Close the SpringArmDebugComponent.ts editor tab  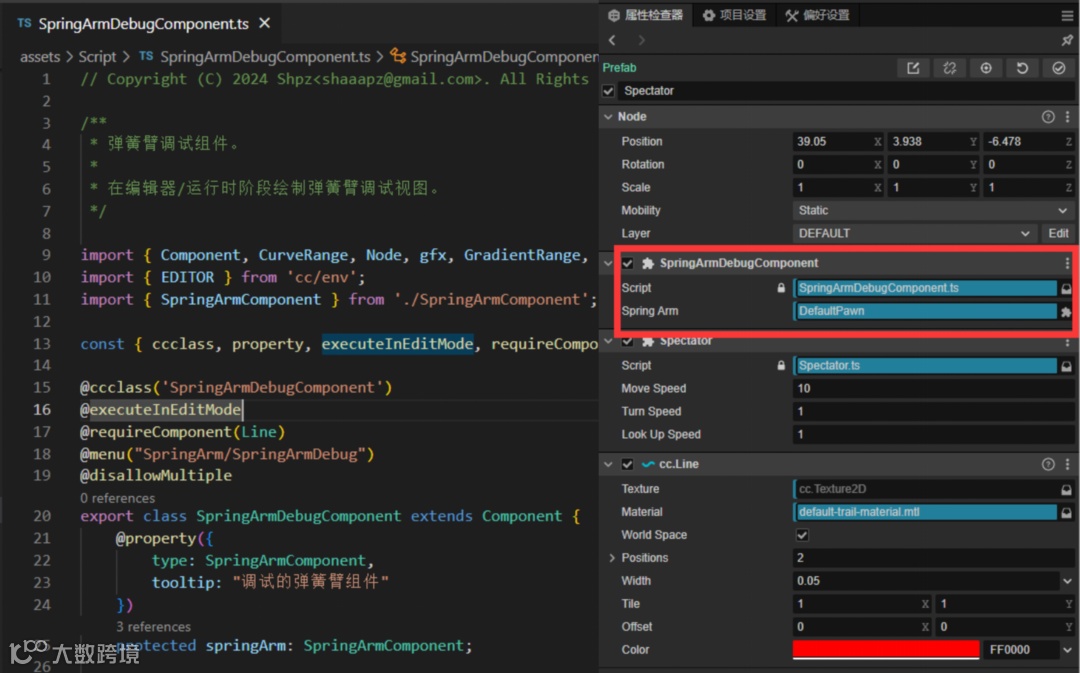[264, 23]
